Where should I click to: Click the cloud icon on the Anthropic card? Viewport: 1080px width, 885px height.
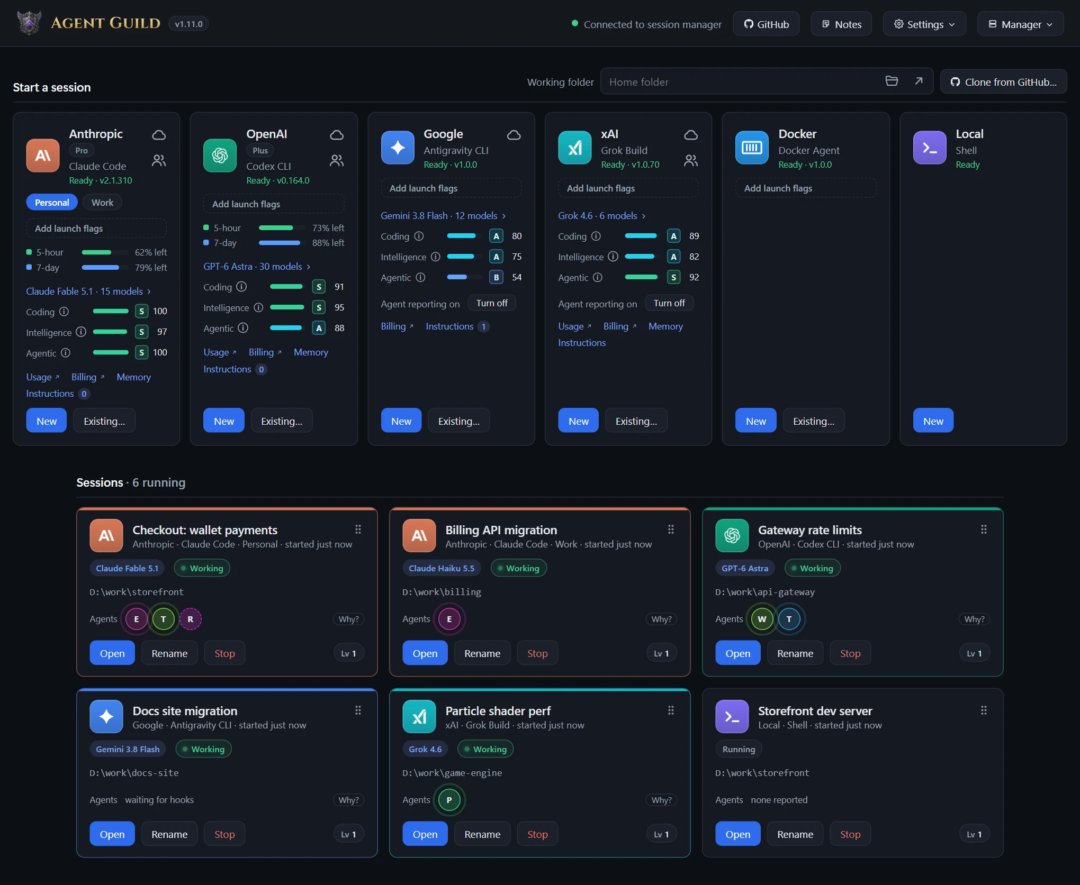coord(158,135)
